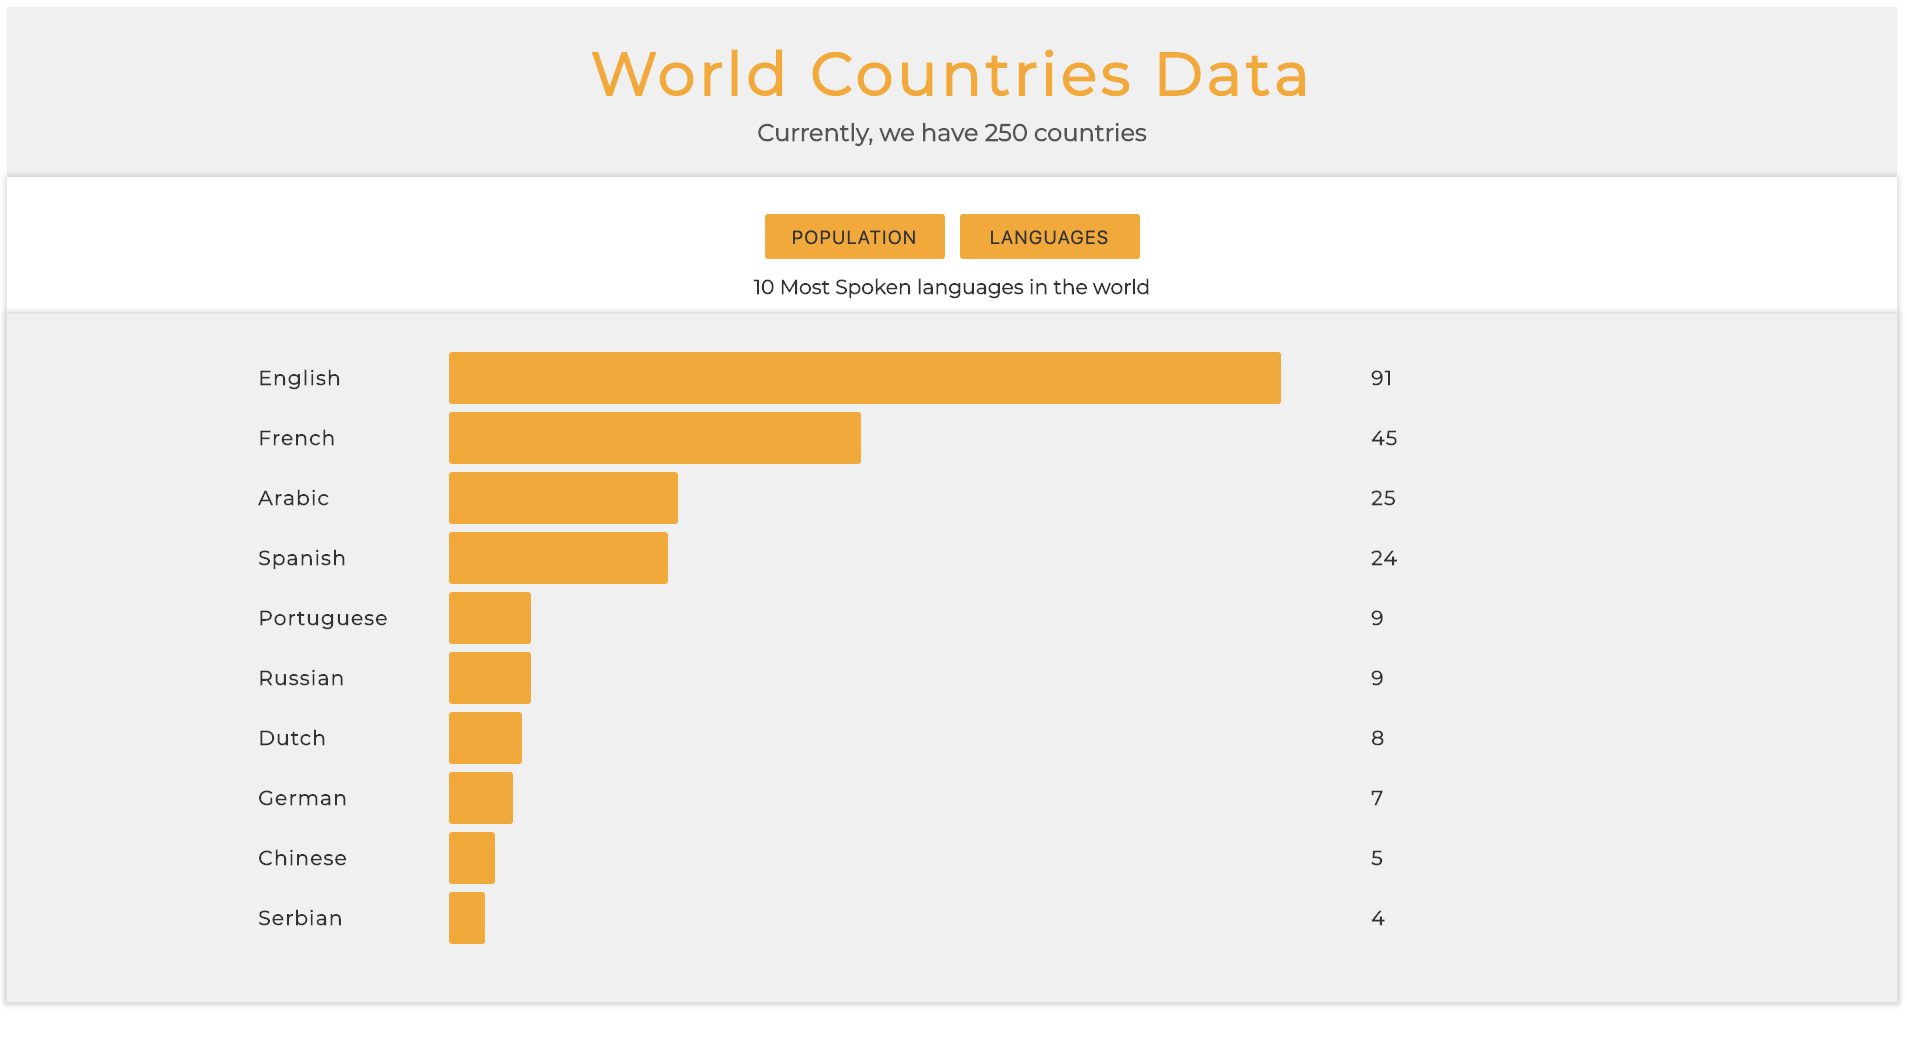This screenshot has width=1907, height=1060.
Task: Click the LANGUAGES button
Action: (x=1049, y=237)
